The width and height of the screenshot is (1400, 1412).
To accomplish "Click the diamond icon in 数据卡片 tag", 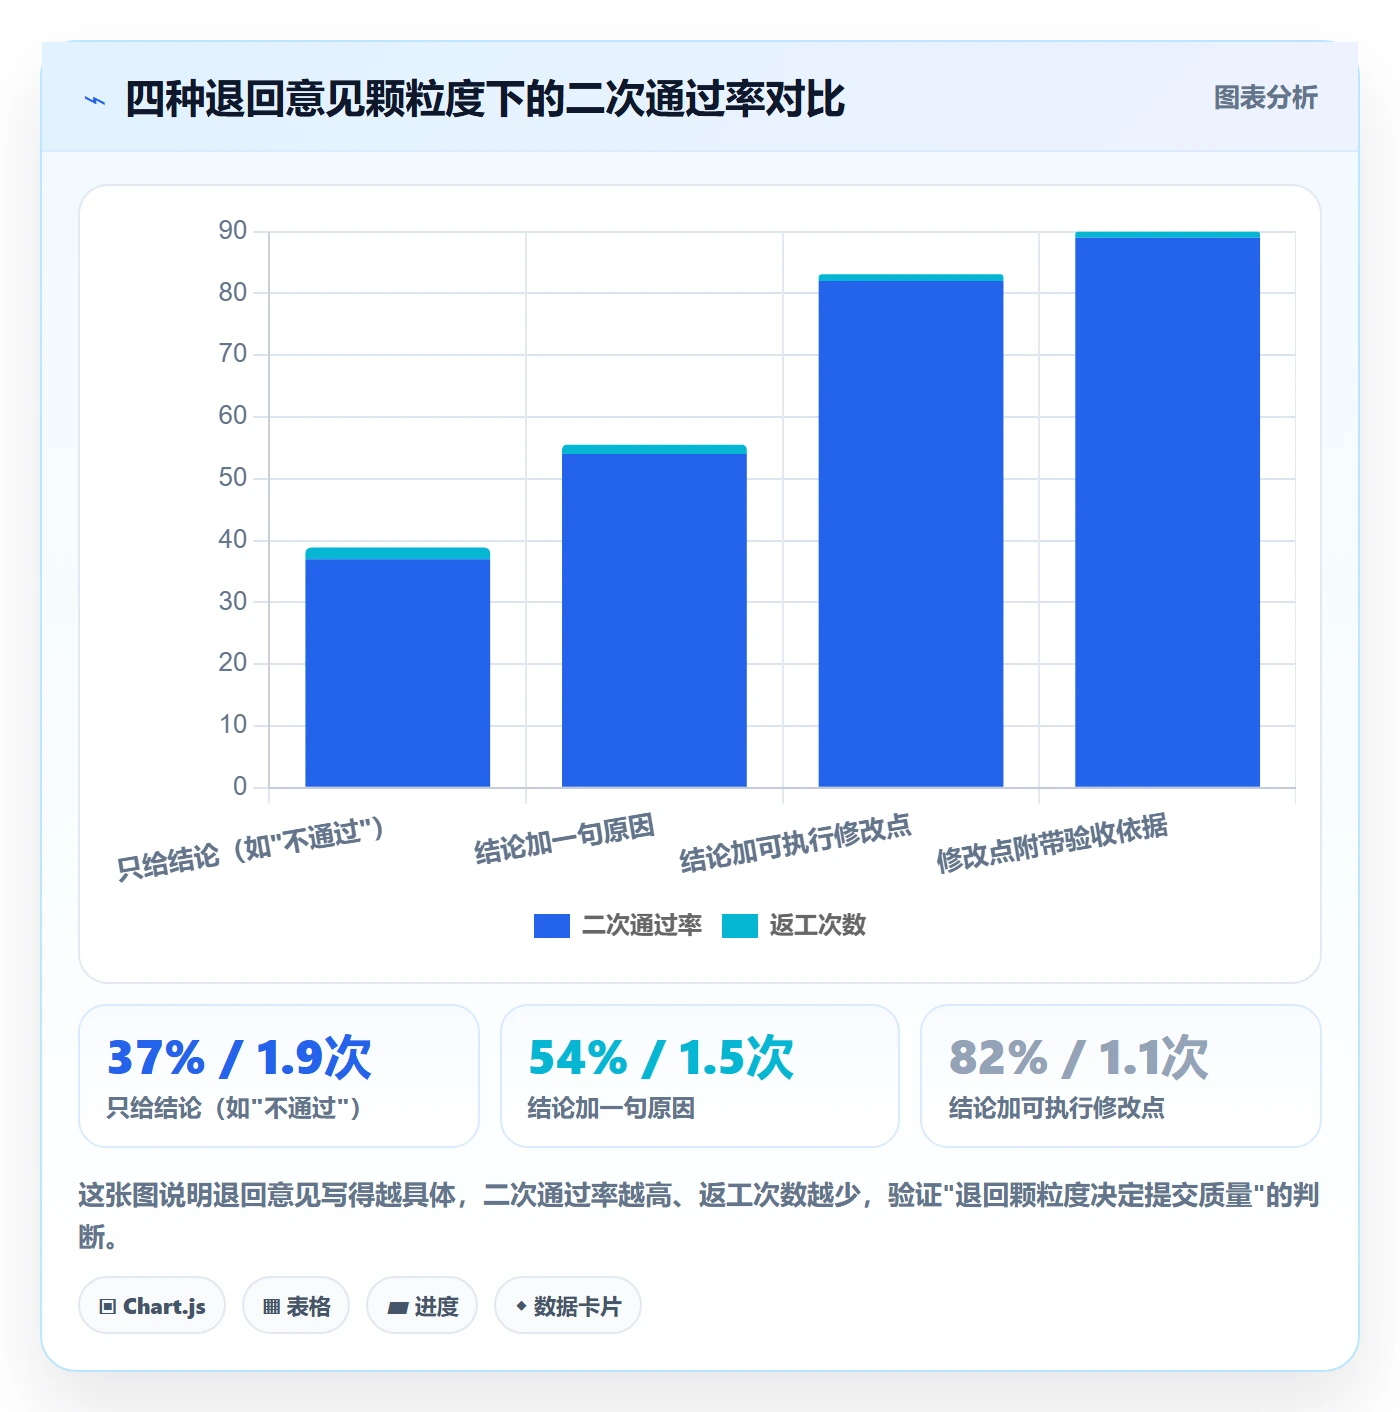I will (x=521, y=1306).
